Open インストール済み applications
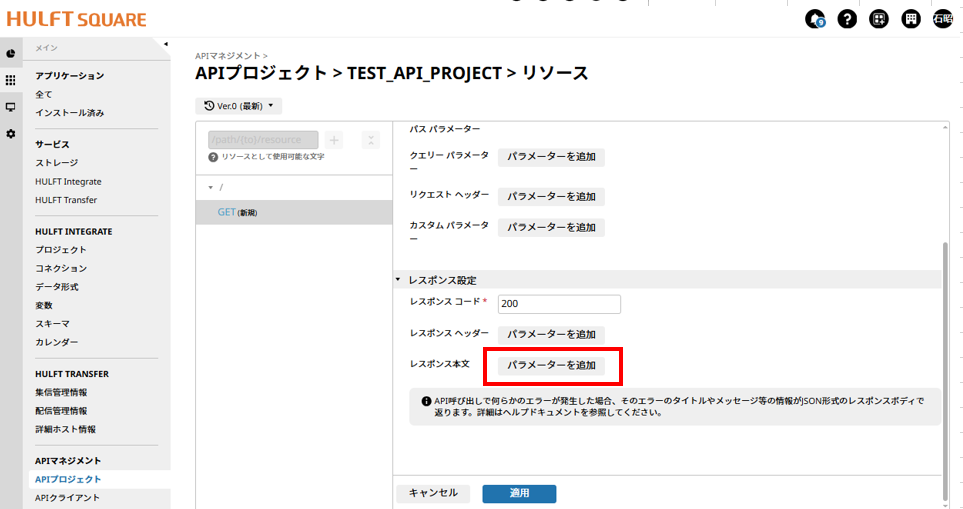 (x=69, y=113)
